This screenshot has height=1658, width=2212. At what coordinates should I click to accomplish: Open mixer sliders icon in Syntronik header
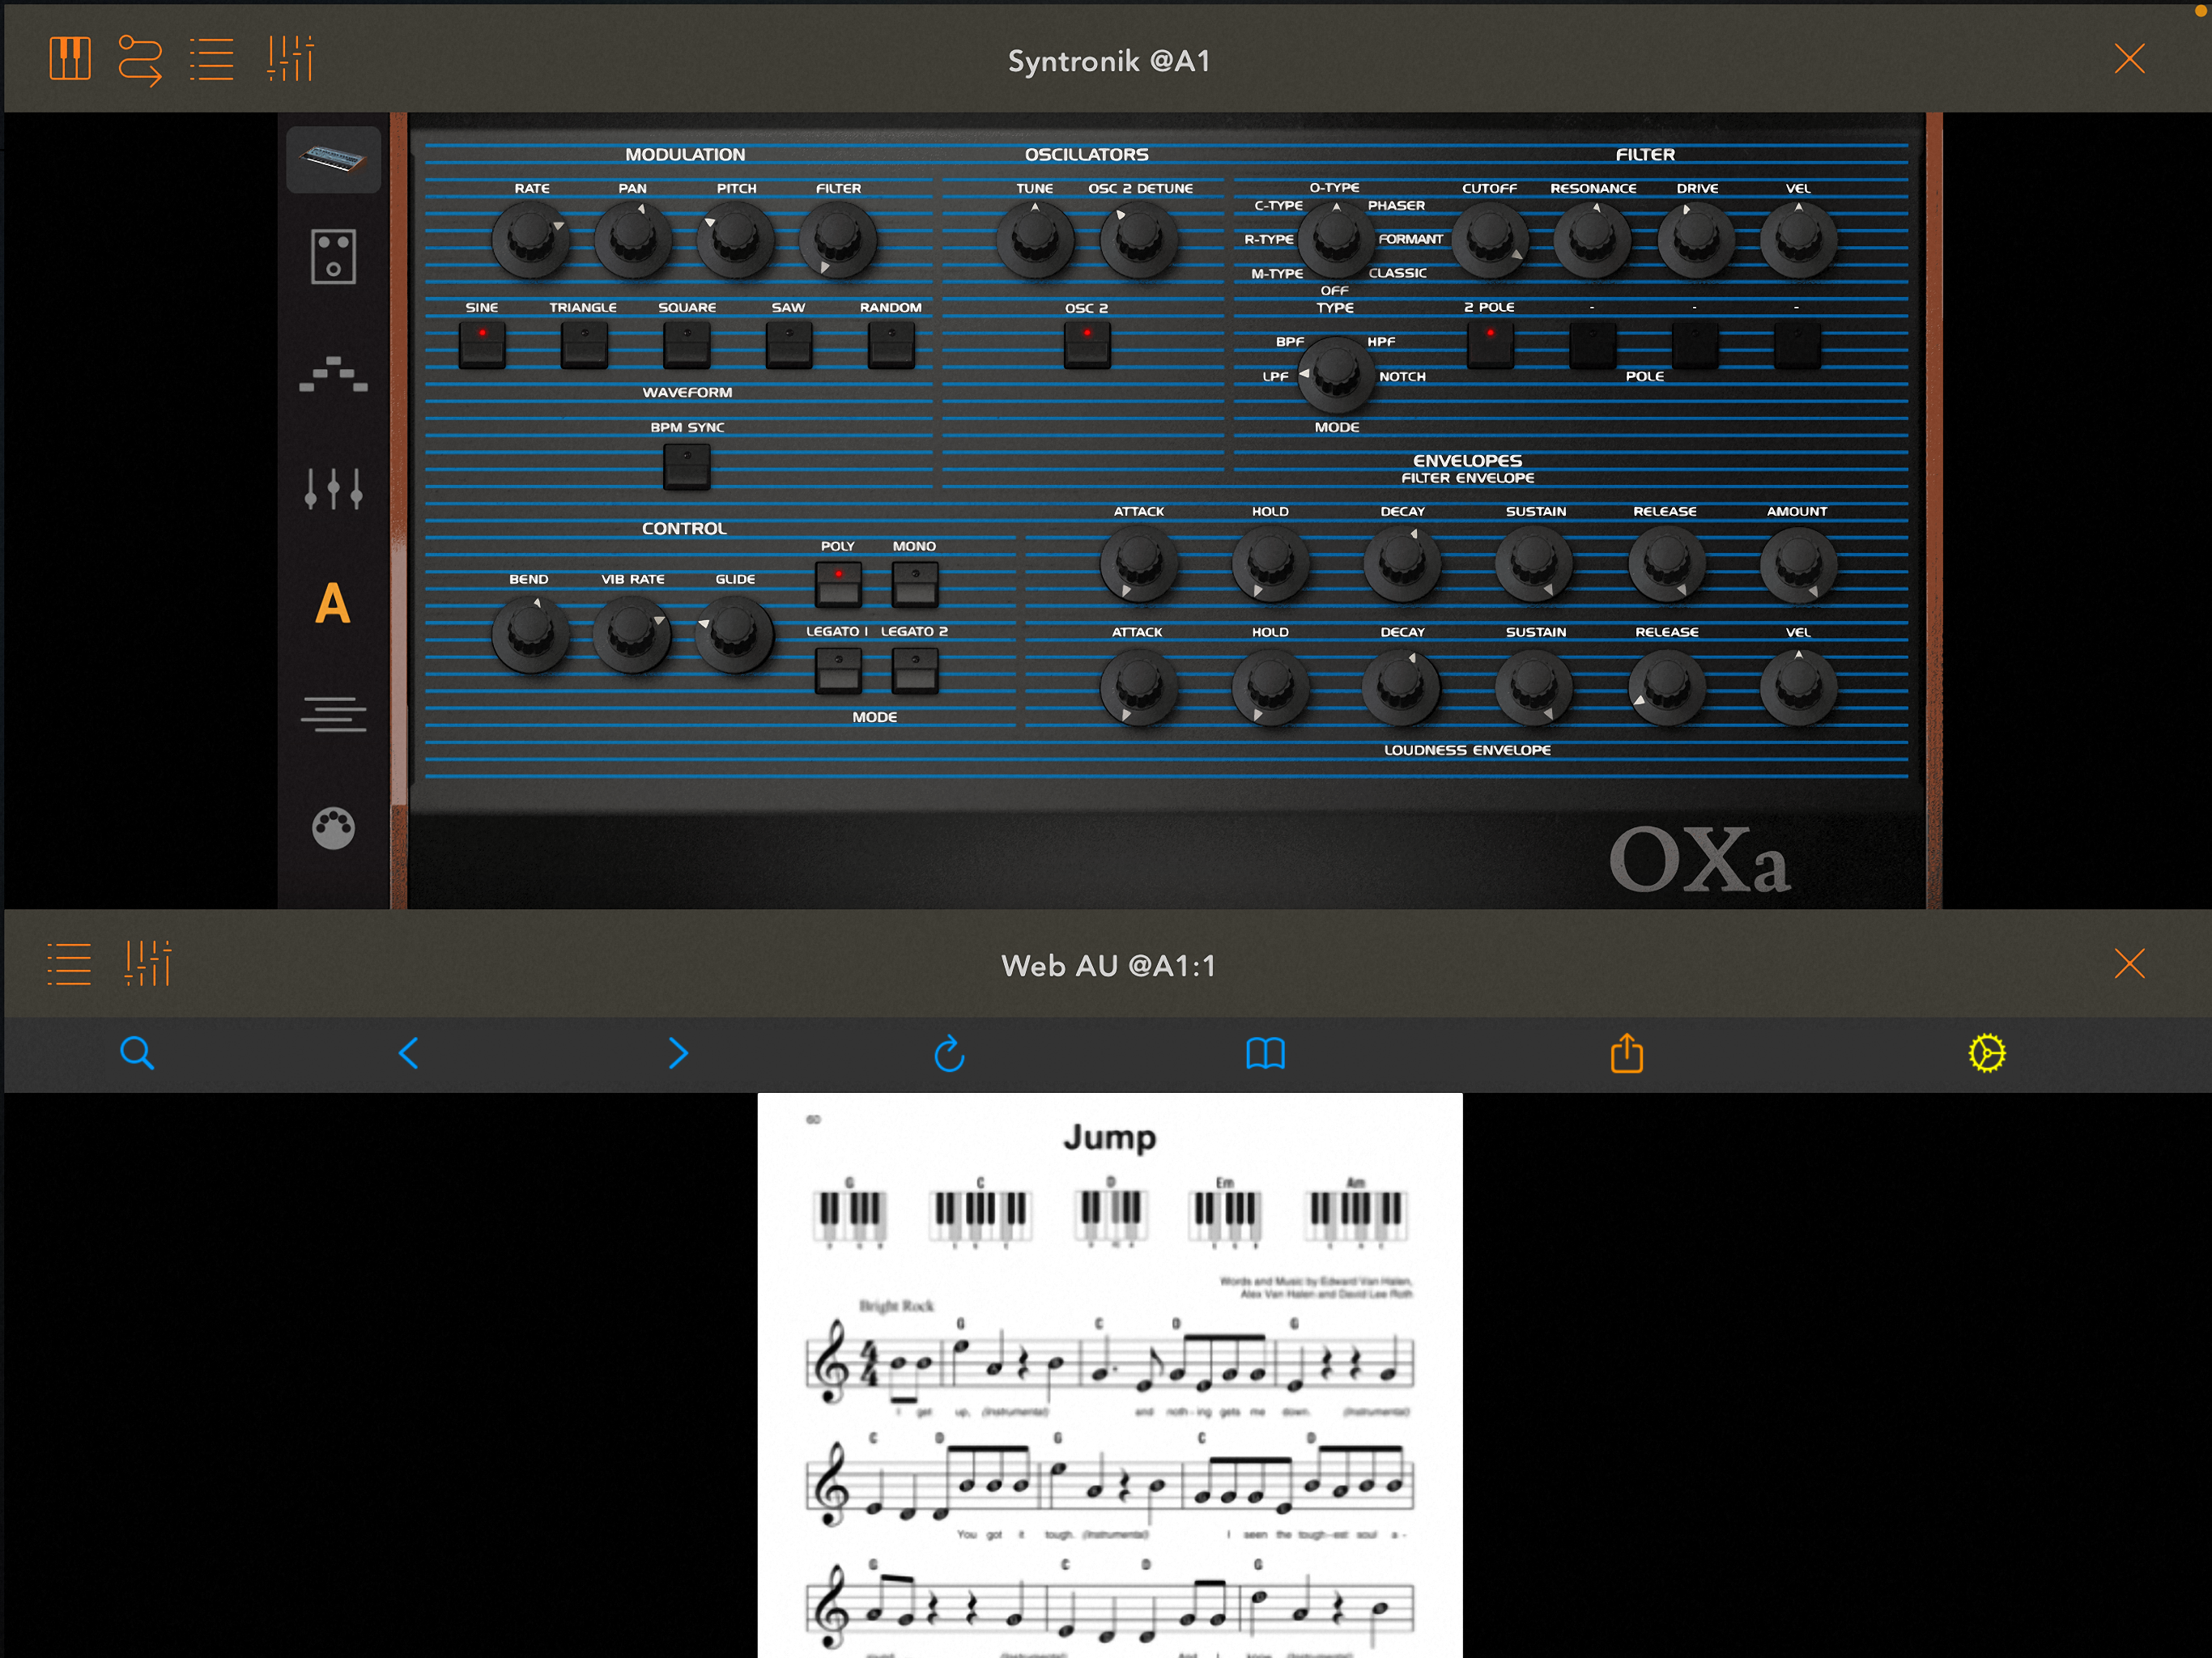point(290,59)
